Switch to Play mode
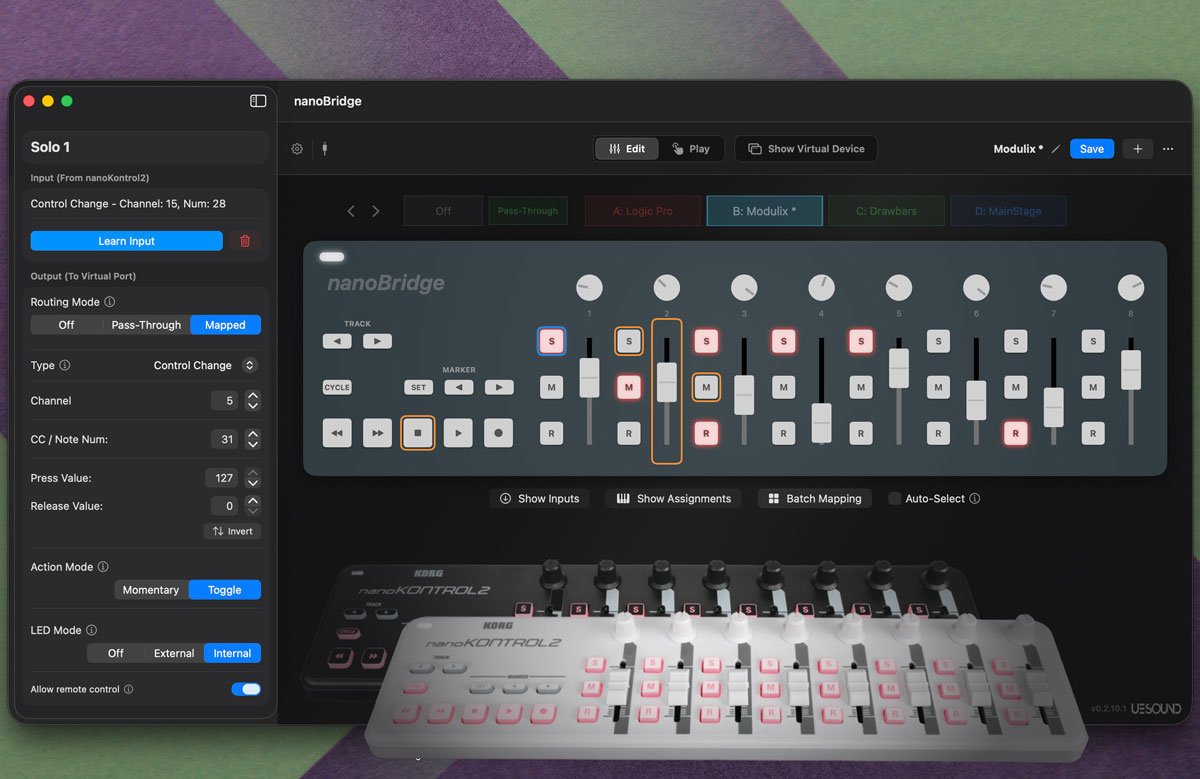Viewport: 1200px width, 779px height. (690, 149)
